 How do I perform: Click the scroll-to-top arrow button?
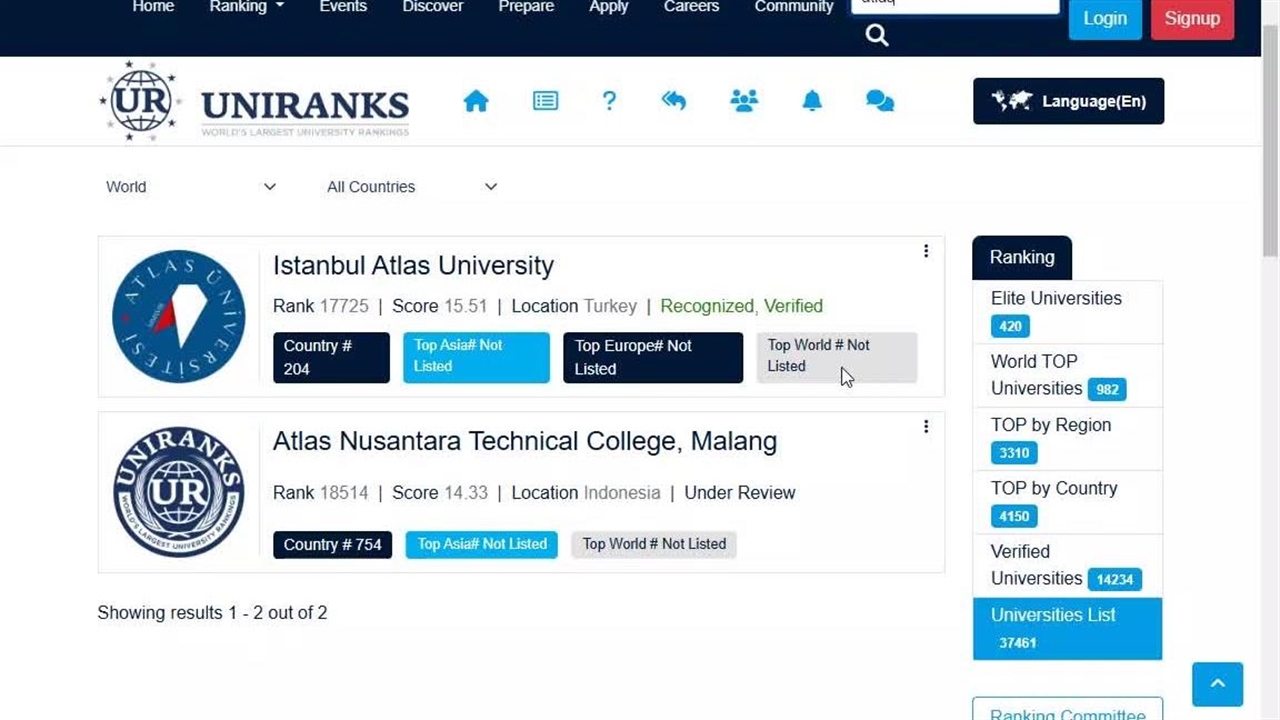[1217, 684]
